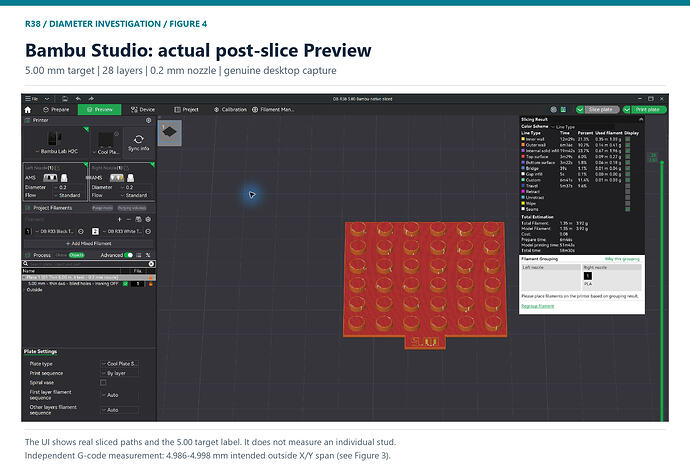Toggle Seams display checkbox

(628, 209)
